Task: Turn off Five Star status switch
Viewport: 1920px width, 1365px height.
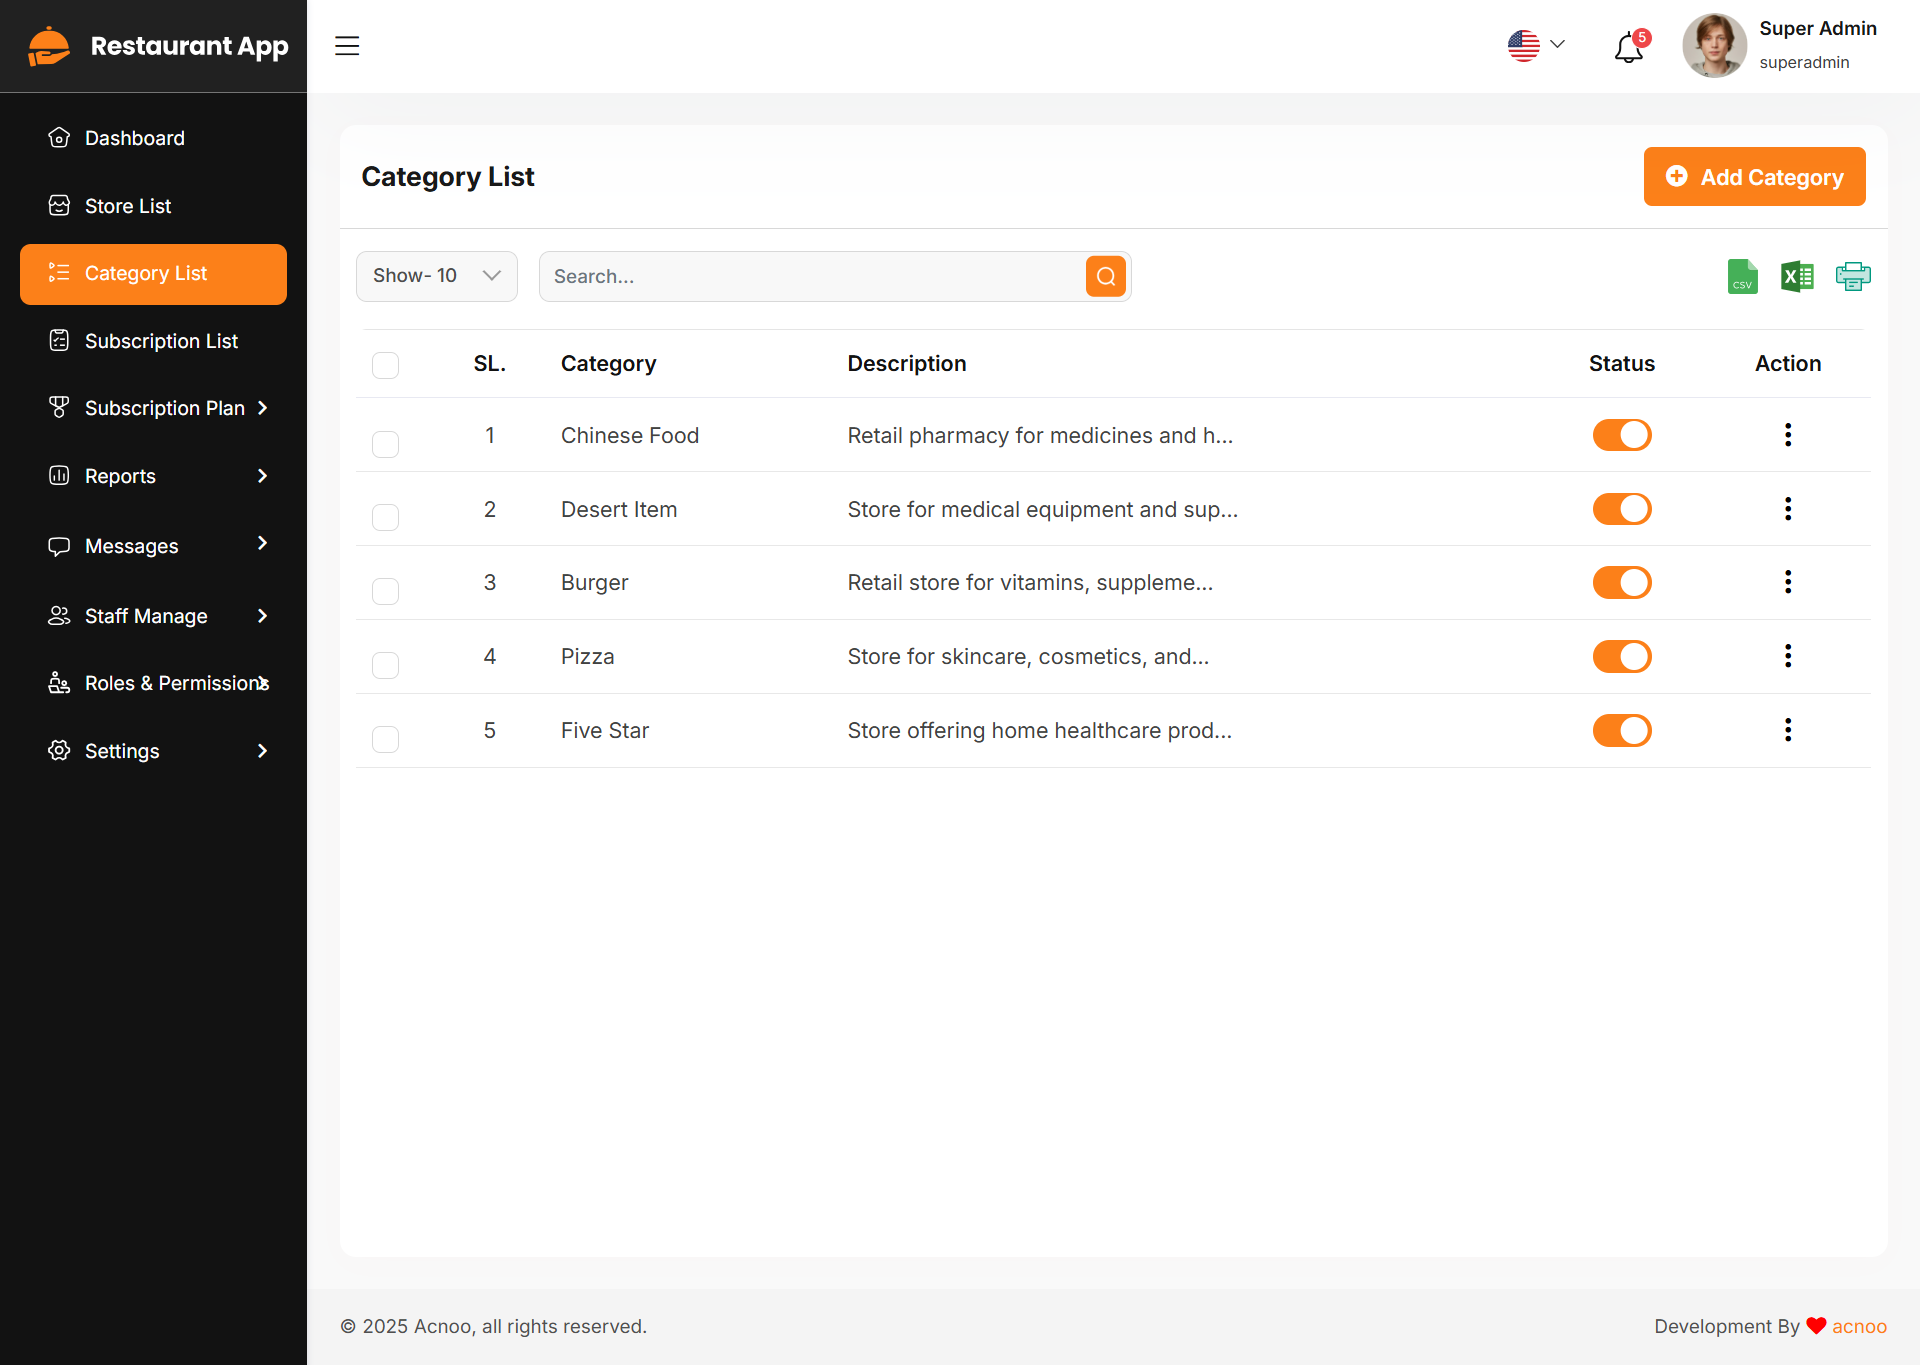Action: pos(1621,731)
